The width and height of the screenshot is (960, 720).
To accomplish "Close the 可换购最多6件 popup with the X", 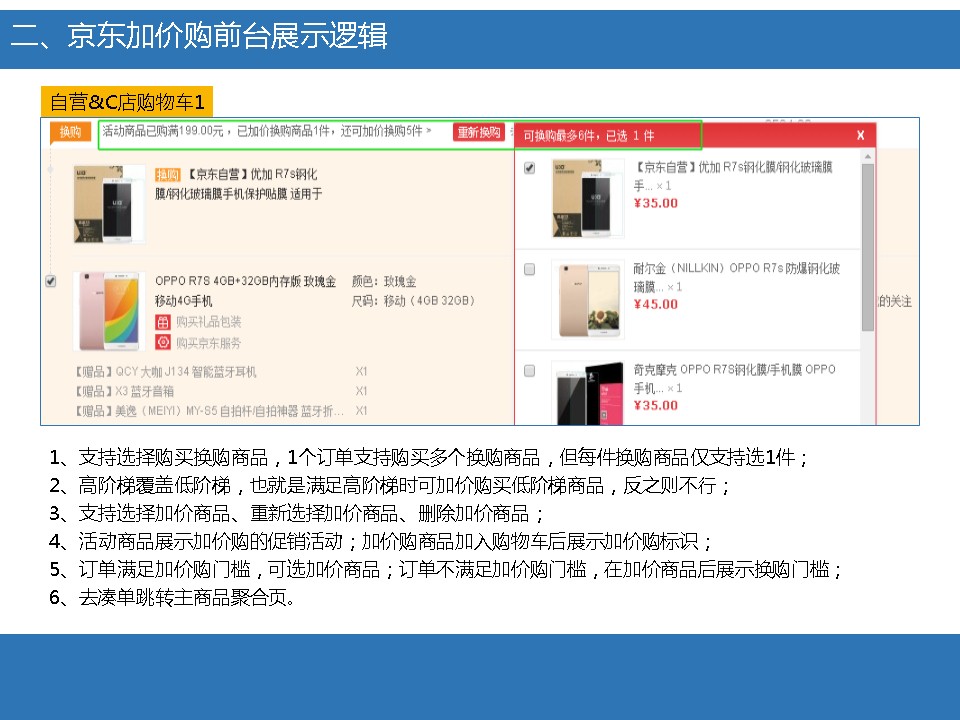I will pyautogui.click(x=860, y=135).
